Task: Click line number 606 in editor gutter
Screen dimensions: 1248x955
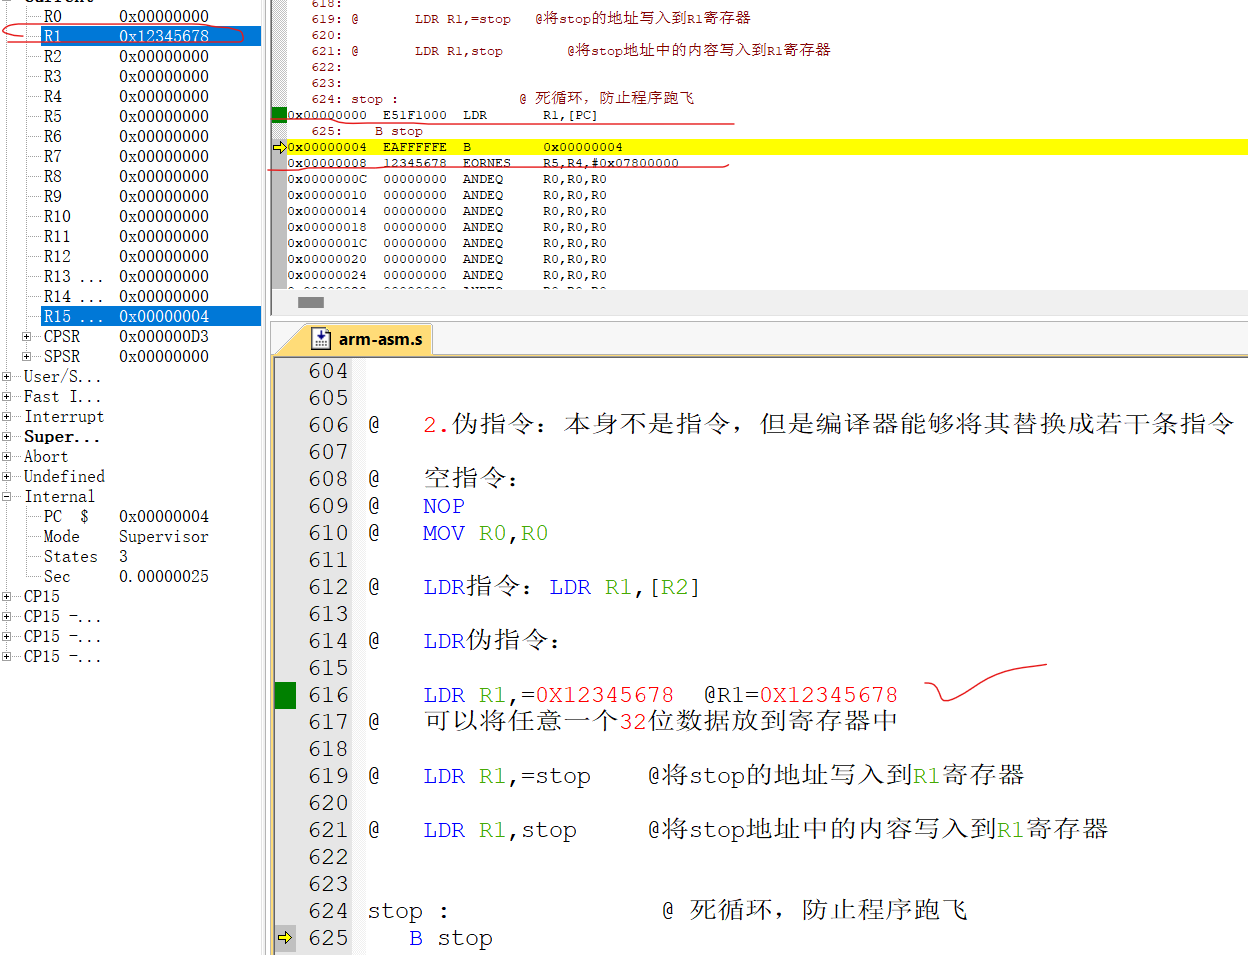Action: click(328, 425)
